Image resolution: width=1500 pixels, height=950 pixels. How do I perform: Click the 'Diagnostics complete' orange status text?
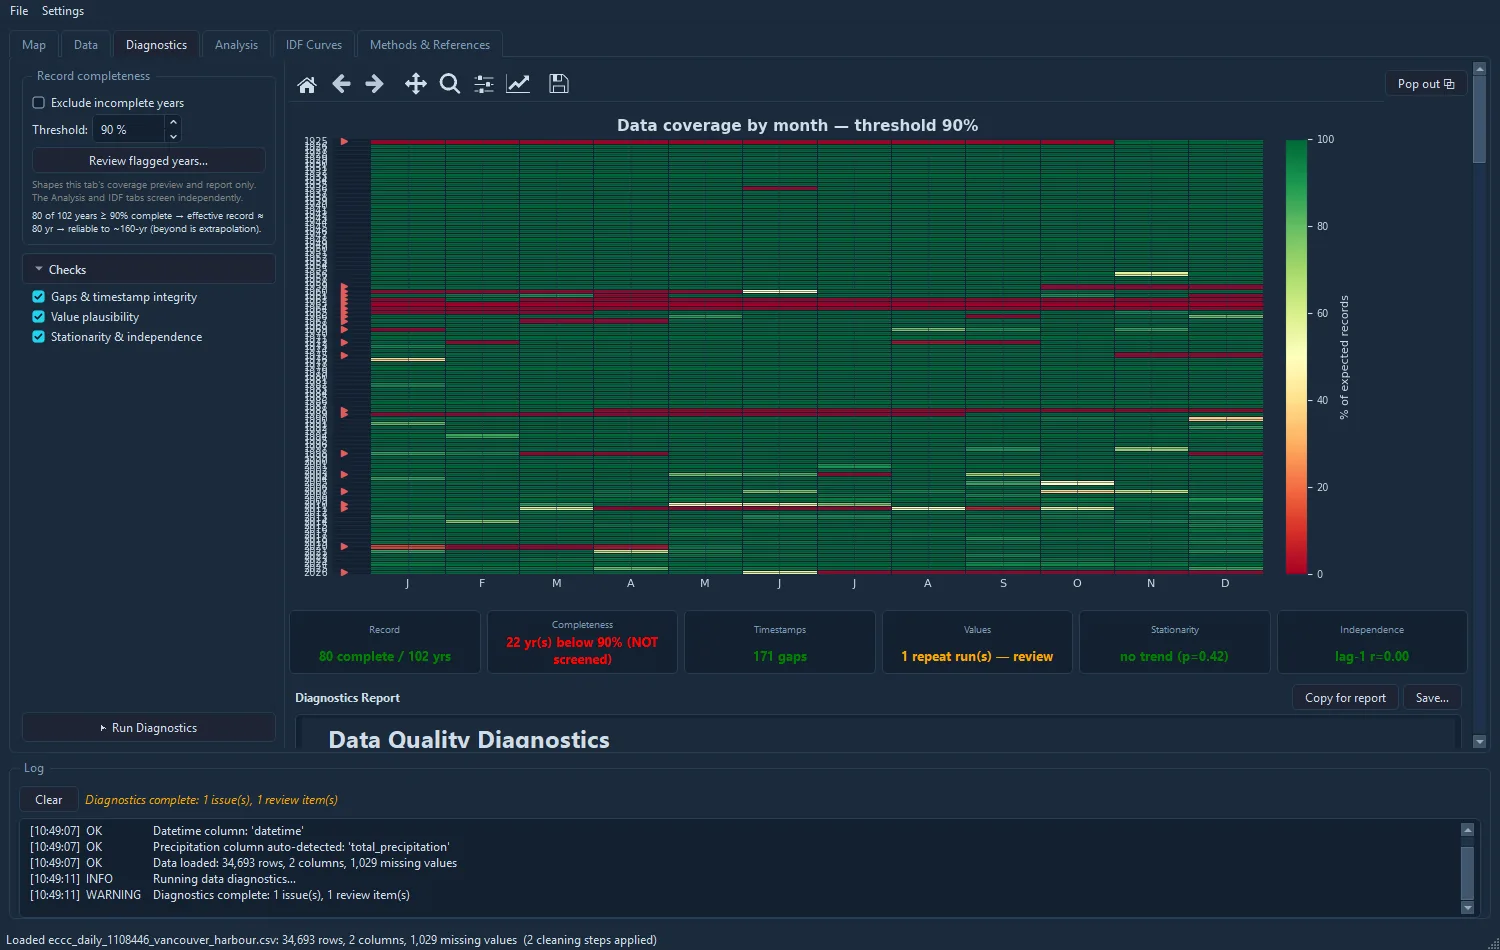[x=212, y=800]
